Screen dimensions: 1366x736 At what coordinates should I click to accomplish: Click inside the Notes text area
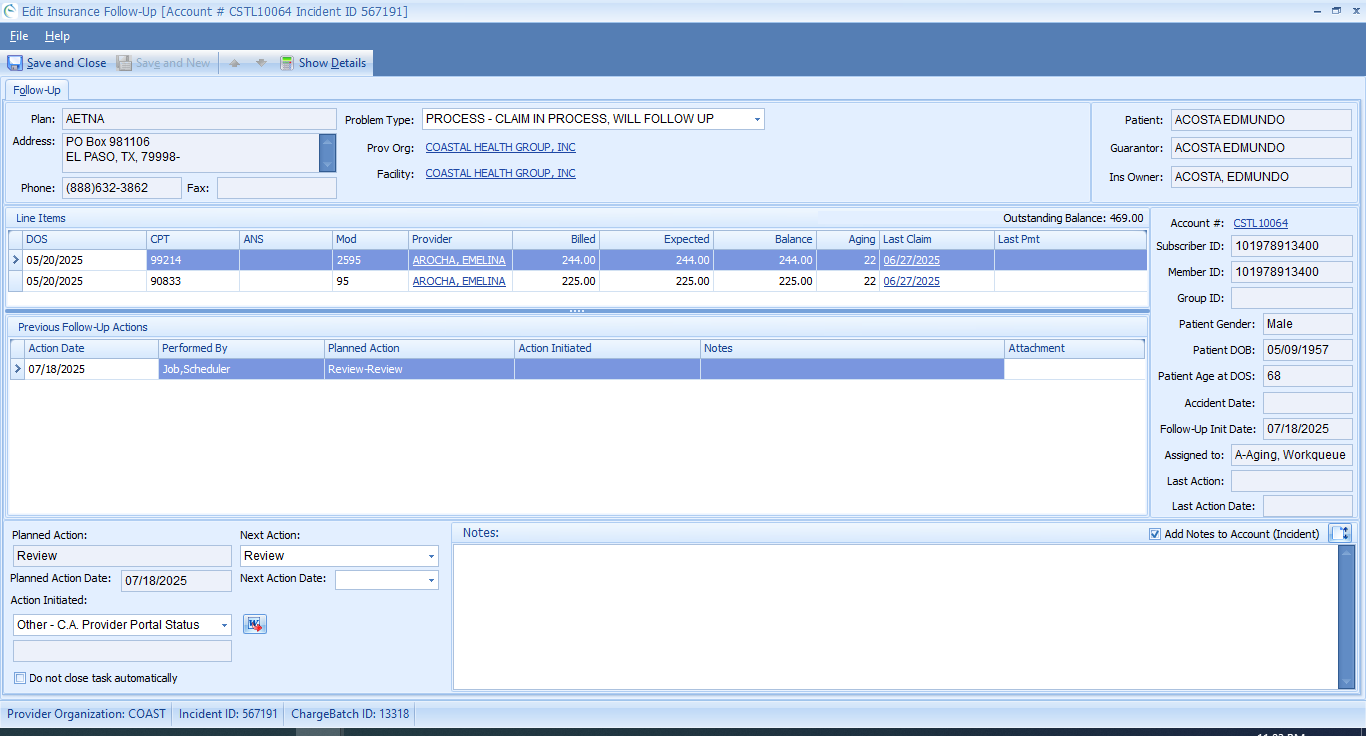[x=894, y=616]
